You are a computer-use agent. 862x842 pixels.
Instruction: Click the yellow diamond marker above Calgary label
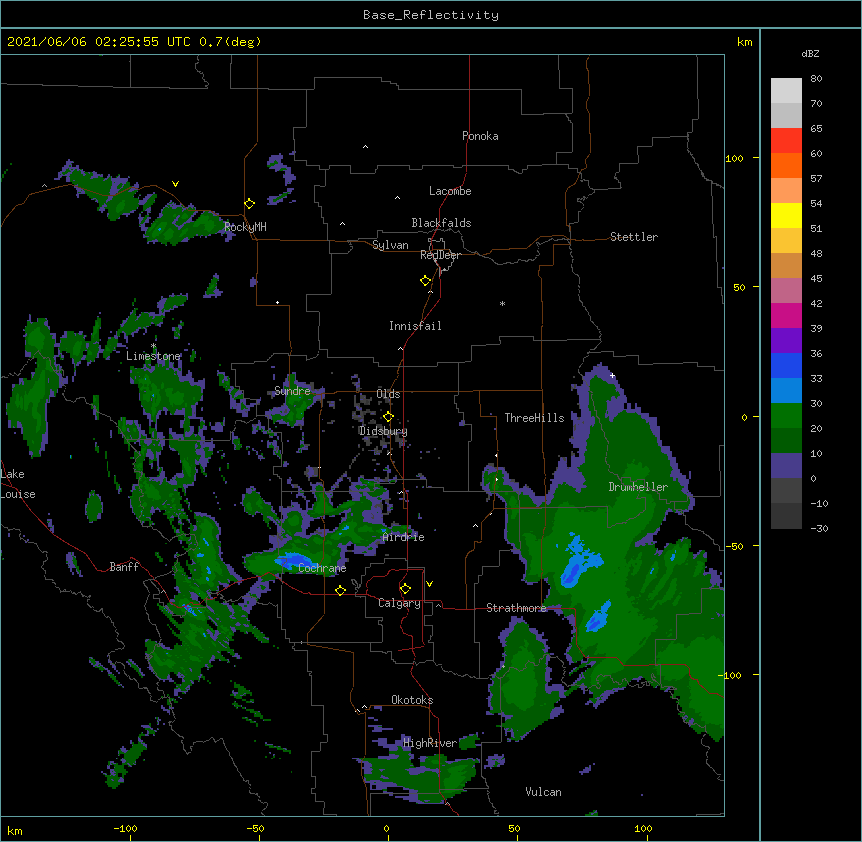[405, 589]
